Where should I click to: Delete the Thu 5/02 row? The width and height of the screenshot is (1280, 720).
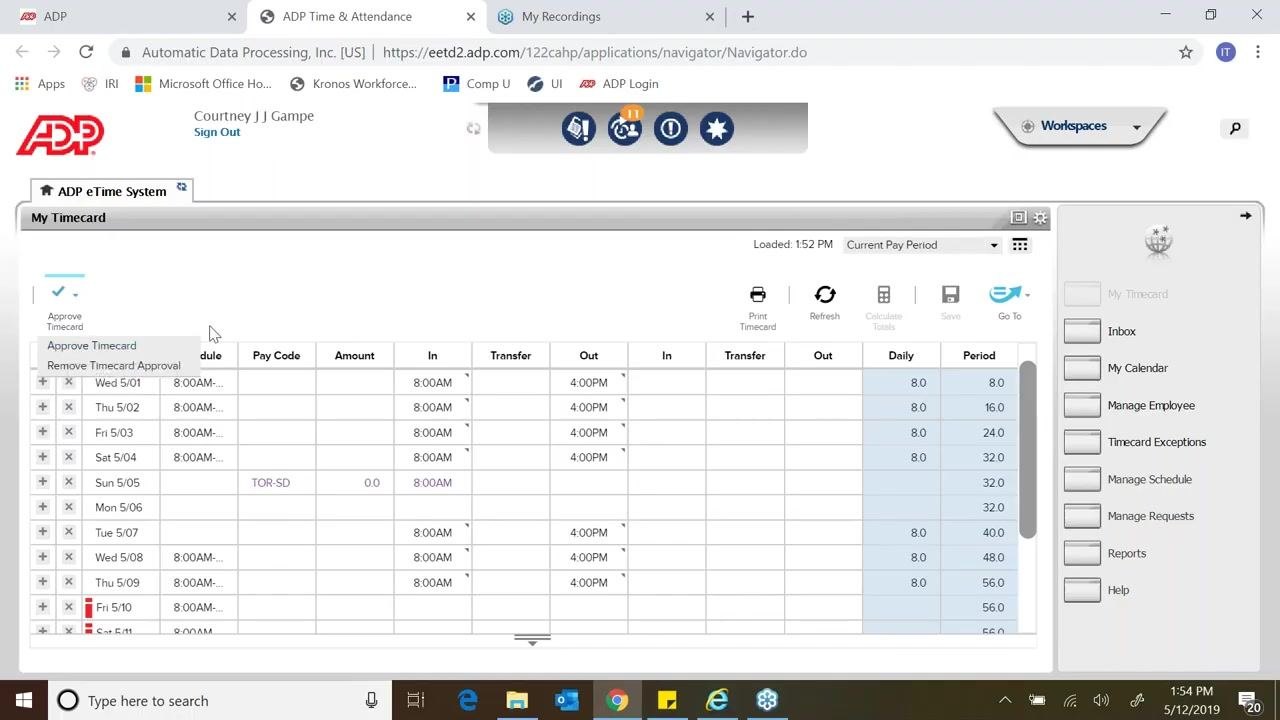point(69,407)
